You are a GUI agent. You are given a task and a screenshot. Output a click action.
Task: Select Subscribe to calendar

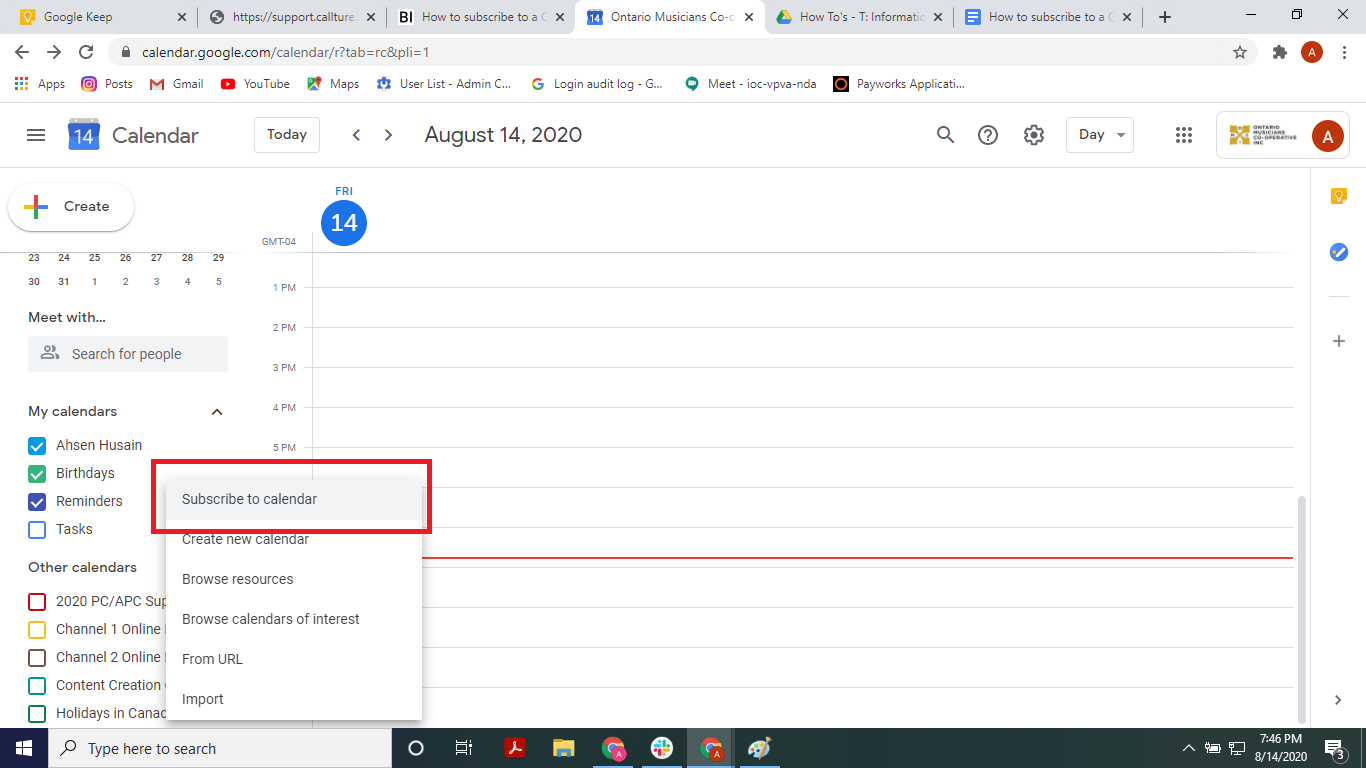[294, 499]
